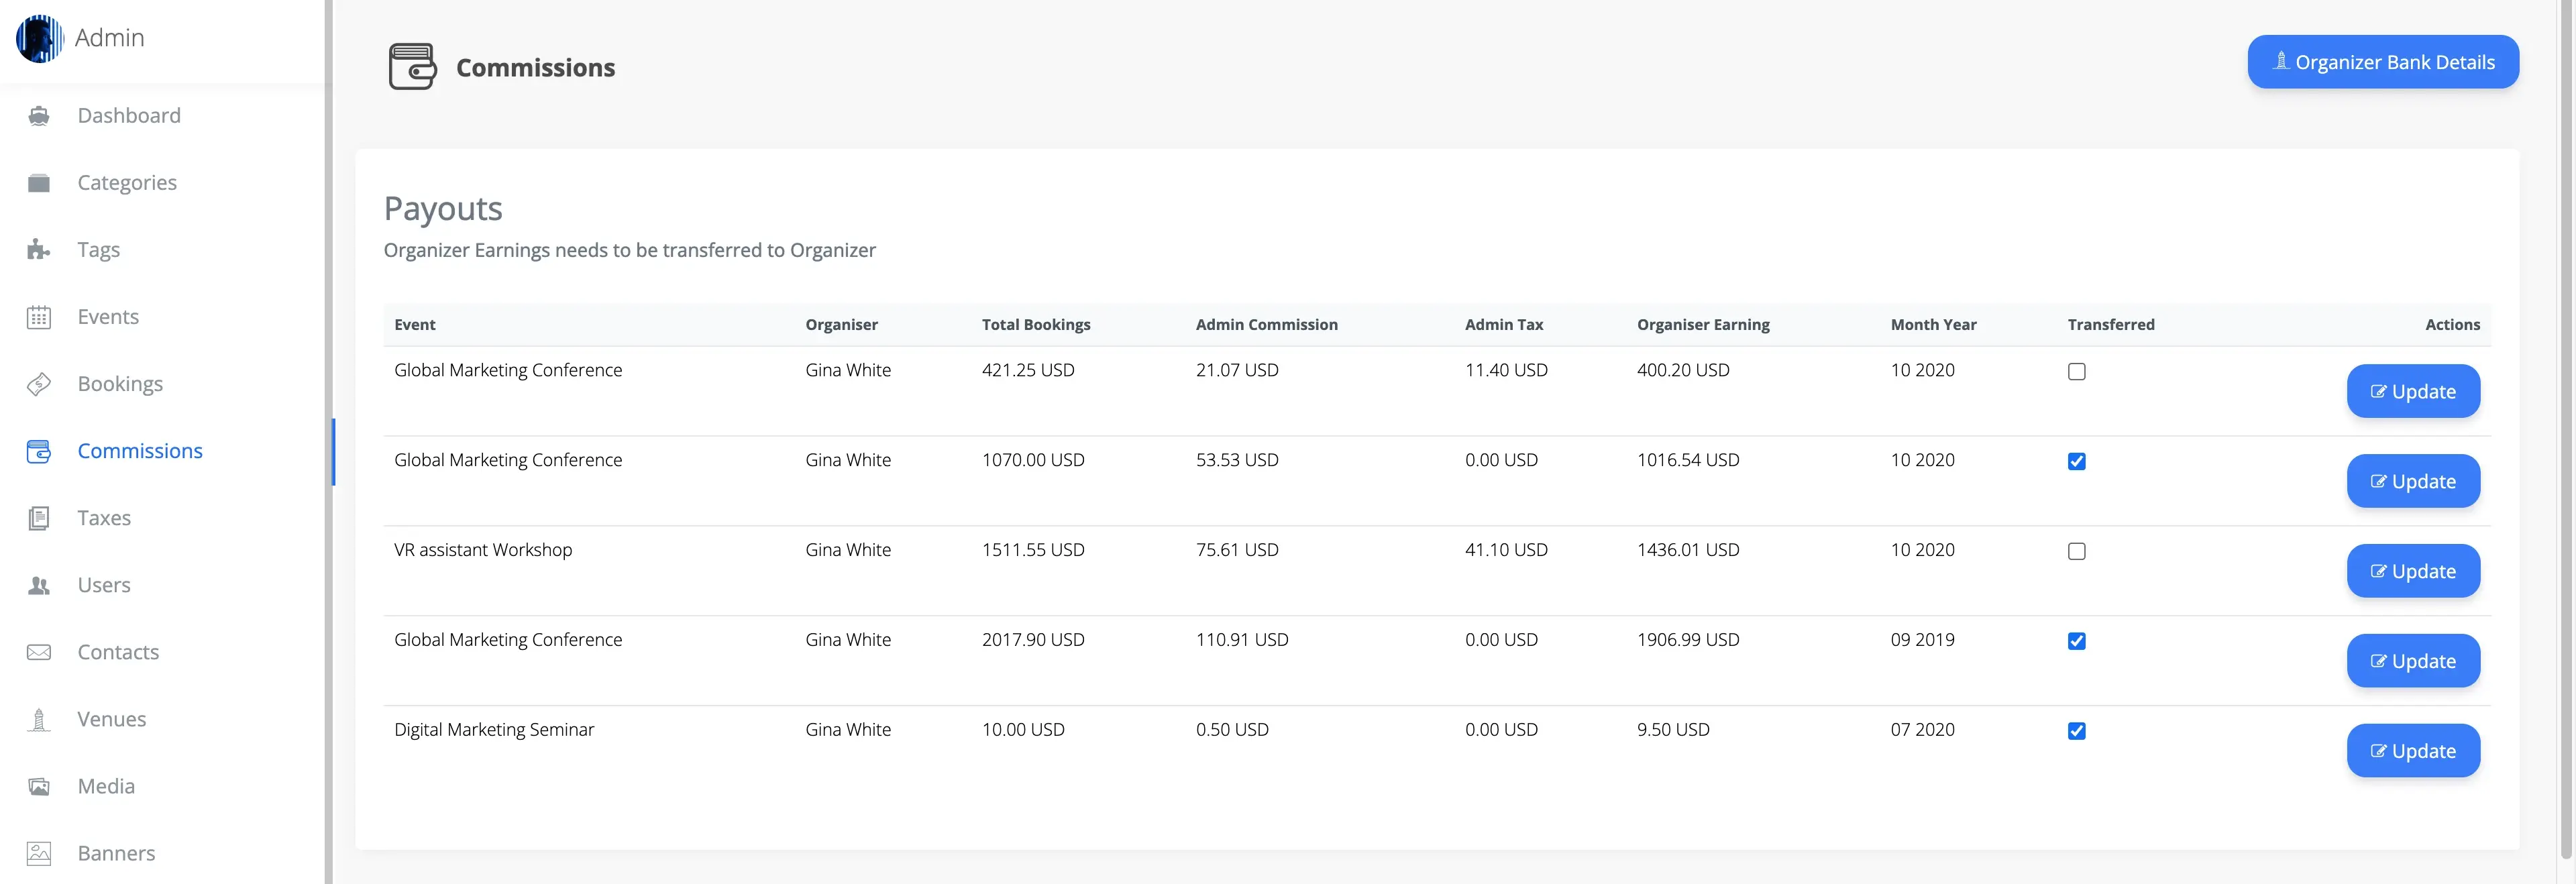Click the Tags puzzle icon
The height and width of the screenshot is (884, 2576).
(39, 250)
